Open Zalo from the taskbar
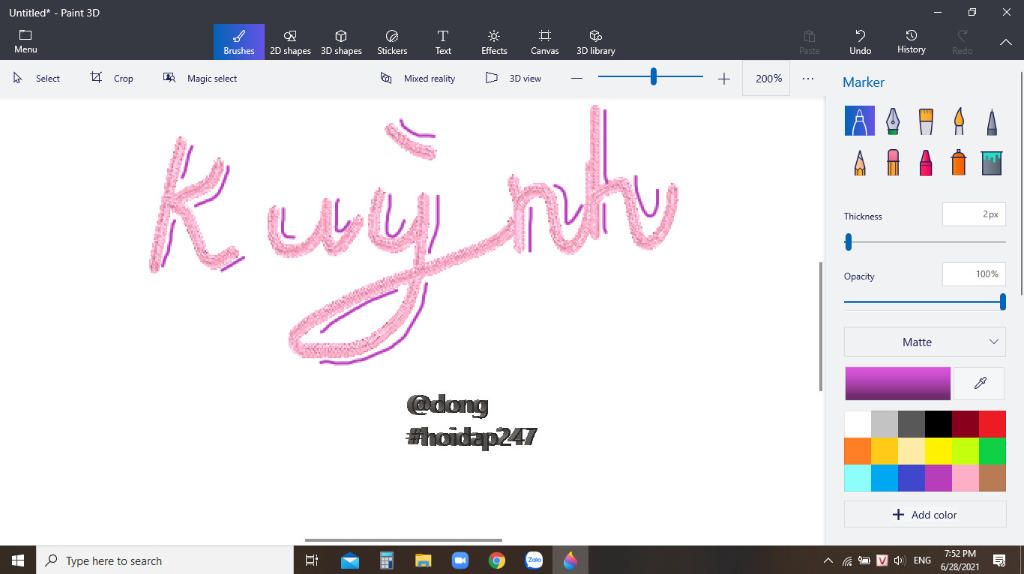Screen dimensions: 1024x574 pos(534,560)
